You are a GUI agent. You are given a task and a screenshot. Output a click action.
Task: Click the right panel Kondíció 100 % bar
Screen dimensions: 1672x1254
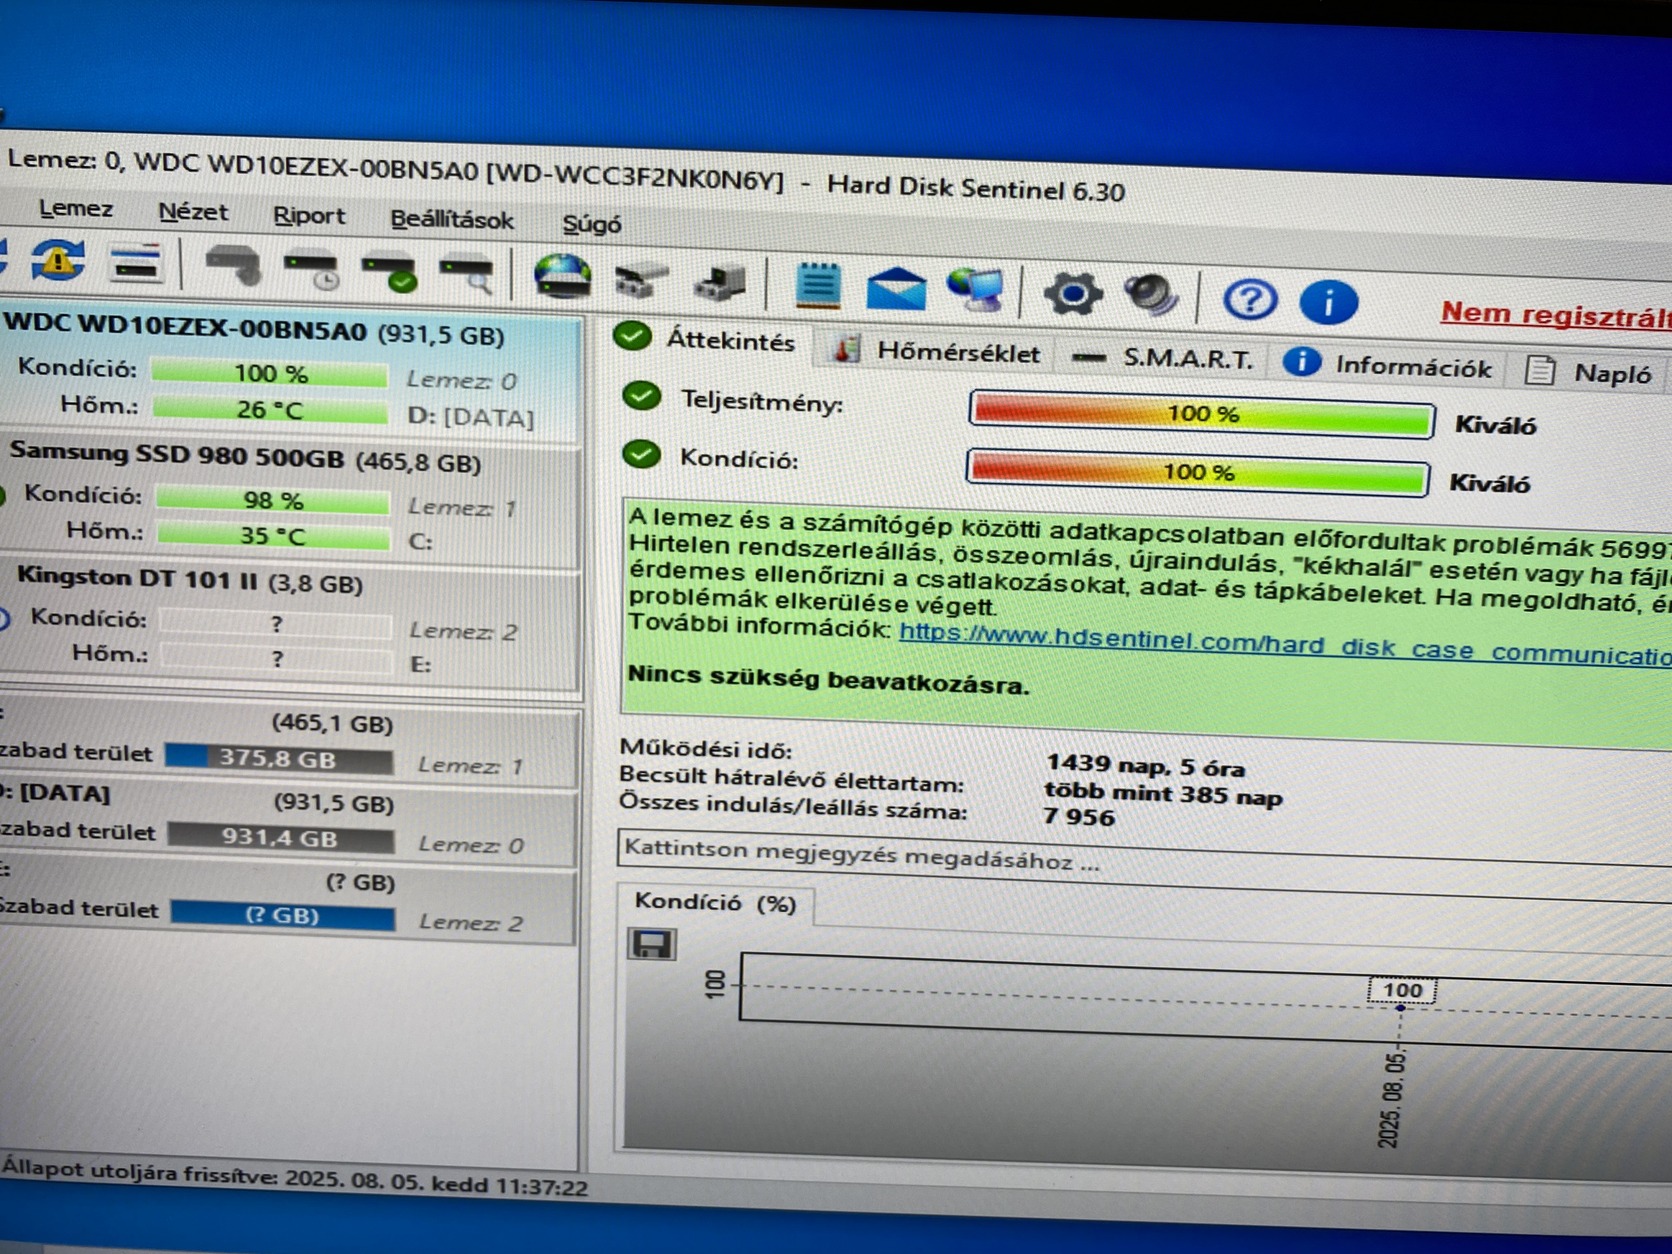[1198, 471]
